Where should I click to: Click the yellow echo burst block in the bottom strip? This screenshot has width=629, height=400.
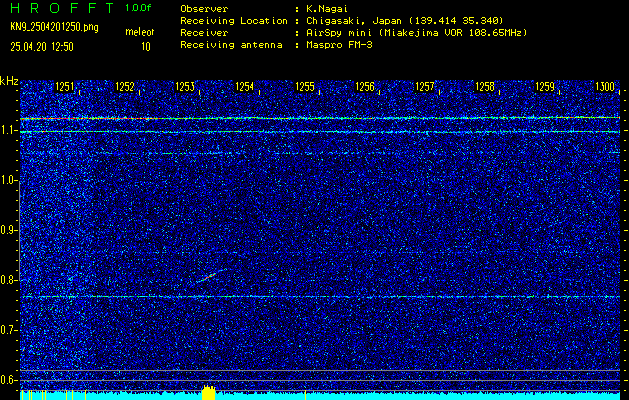[x=208, y=393]
